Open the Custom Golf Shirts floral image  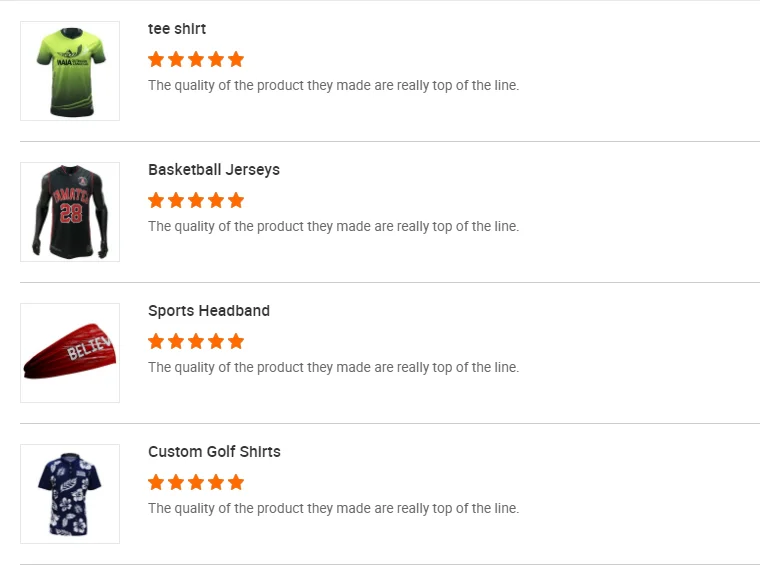point(70,494)
